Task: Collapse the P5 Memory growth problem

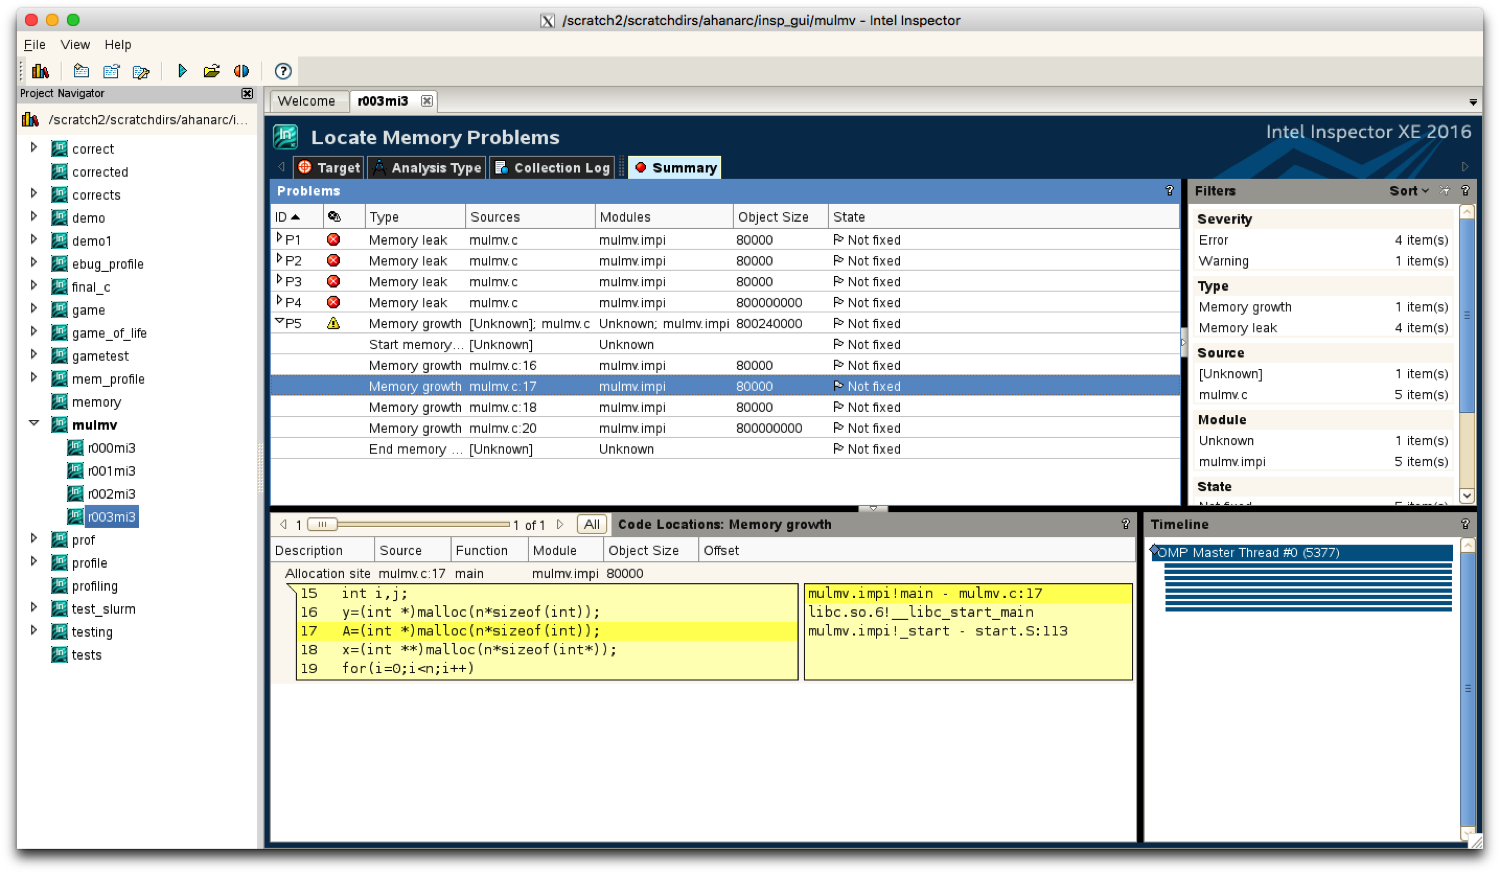Action: tap(278, 323)
